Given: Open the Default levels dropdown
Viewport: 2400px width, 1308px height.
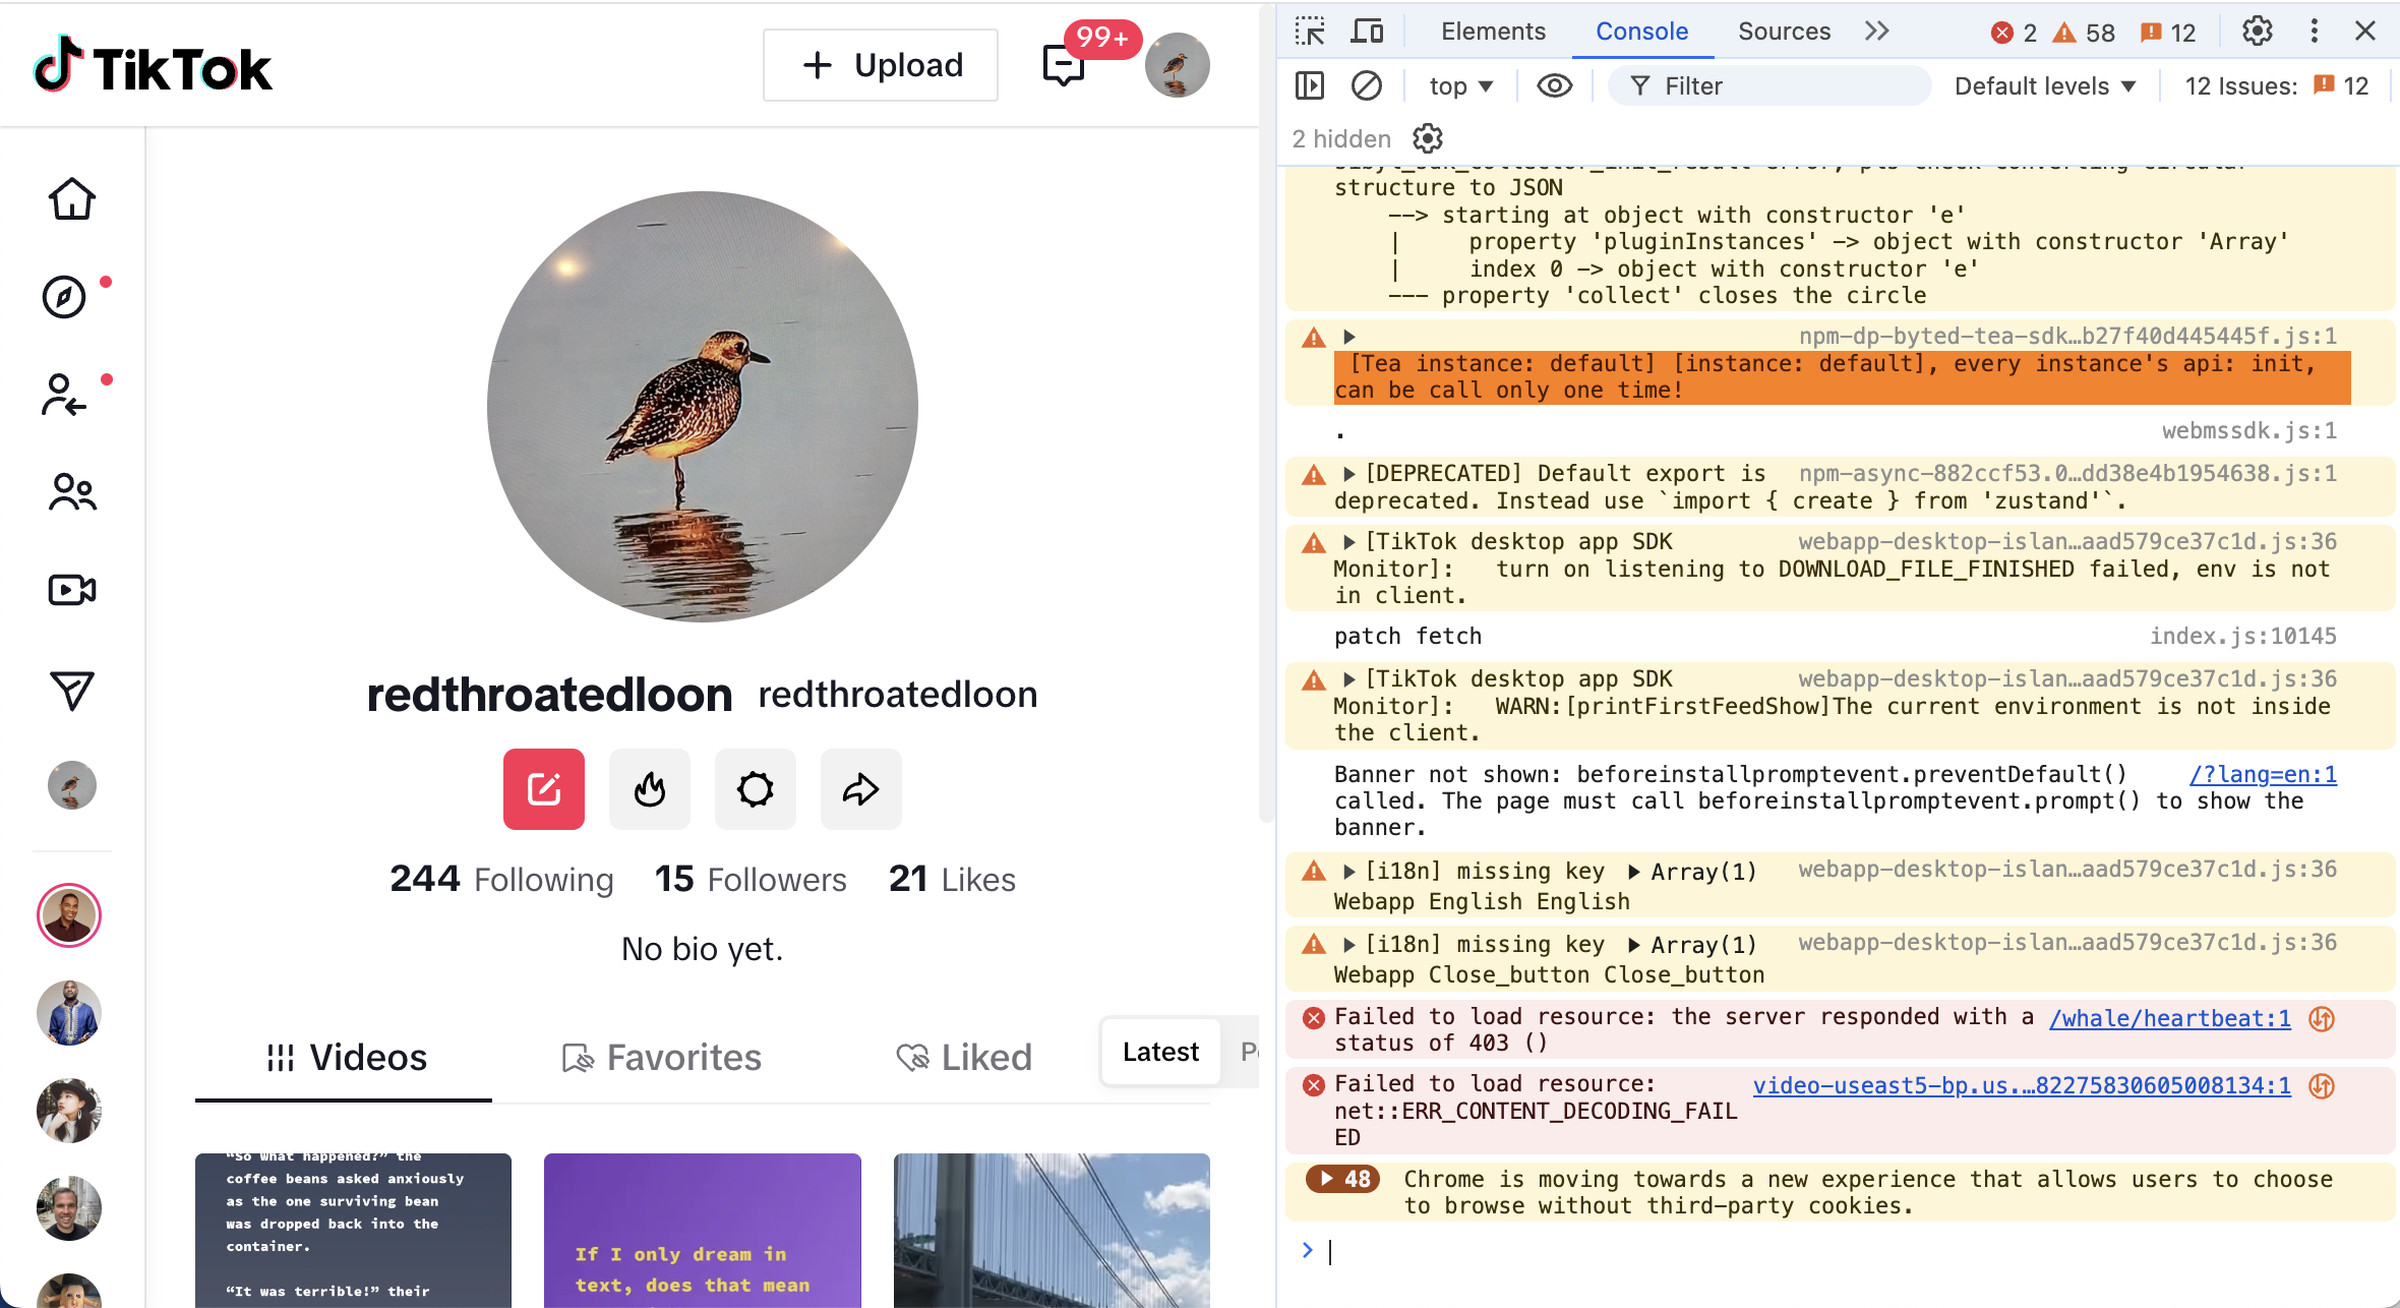Looking at the screenshot, I should (x=2045, y=86).
